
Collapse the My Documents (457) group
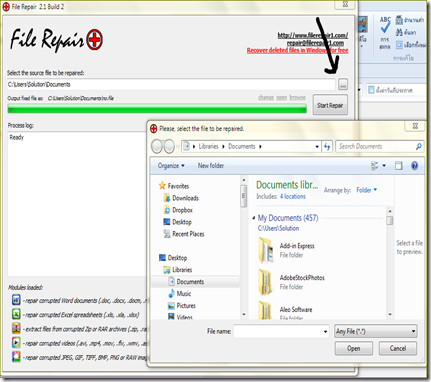tap(254, 218)
